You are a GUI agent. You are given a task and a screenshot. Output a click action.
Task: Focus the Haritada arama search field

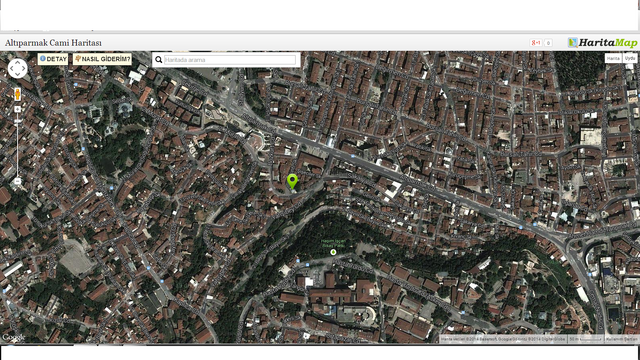pyautogui.click(x=230, y=60)
